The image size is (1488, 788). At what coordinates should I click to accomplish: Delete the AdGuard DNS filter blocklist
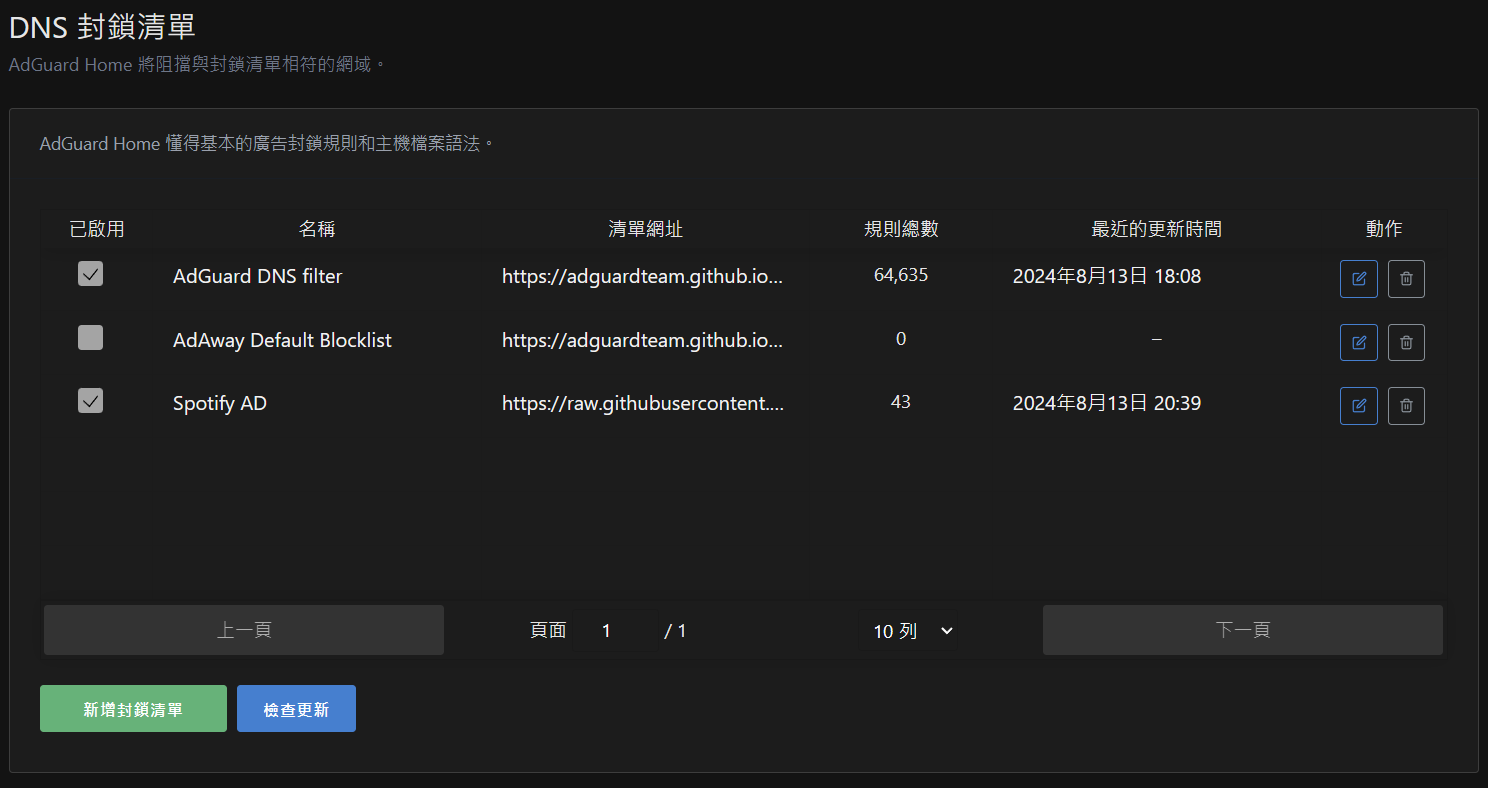point(1406,278)
